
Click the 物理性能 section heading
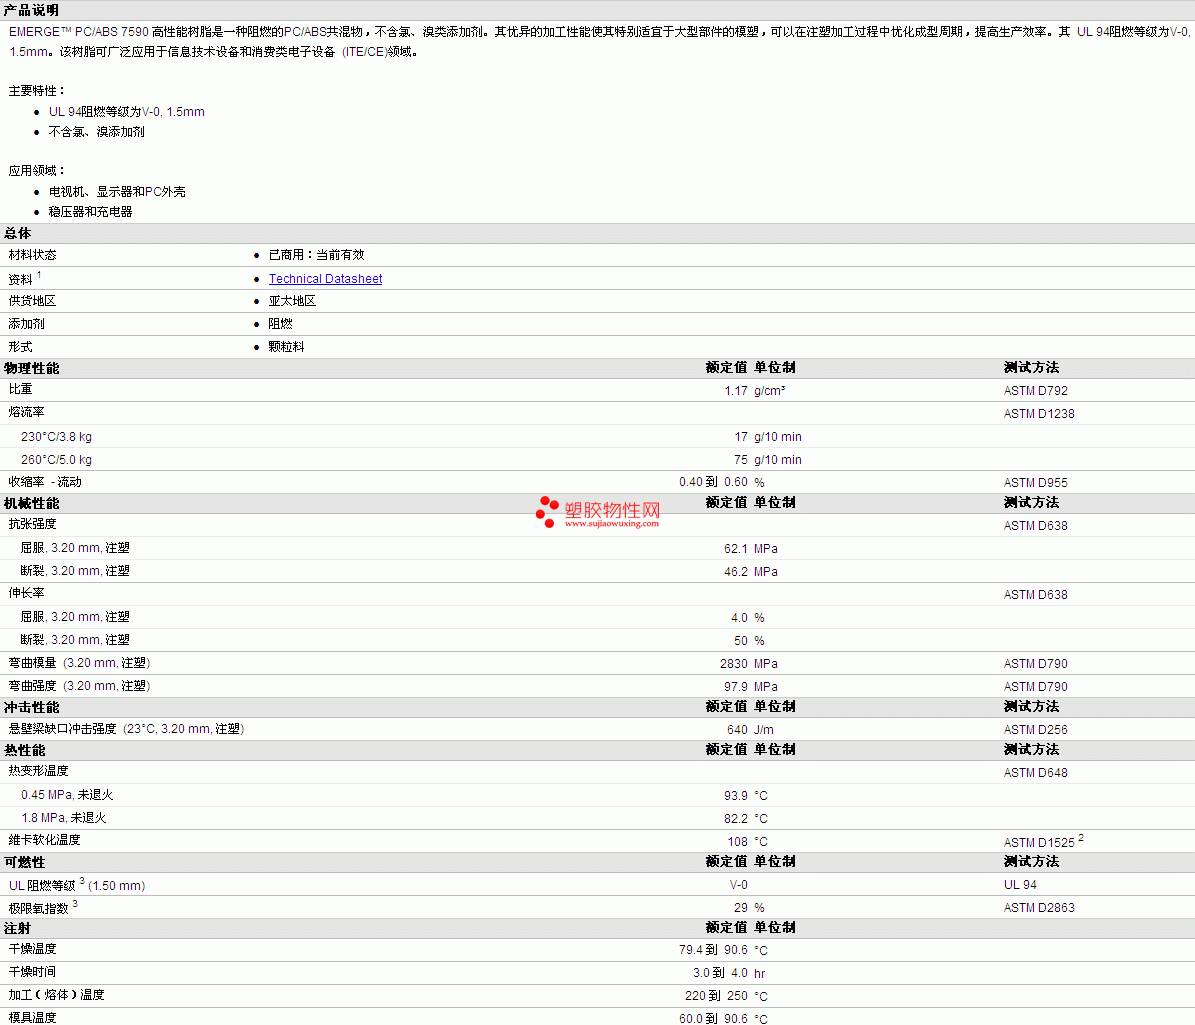click(x=31, y=368)
